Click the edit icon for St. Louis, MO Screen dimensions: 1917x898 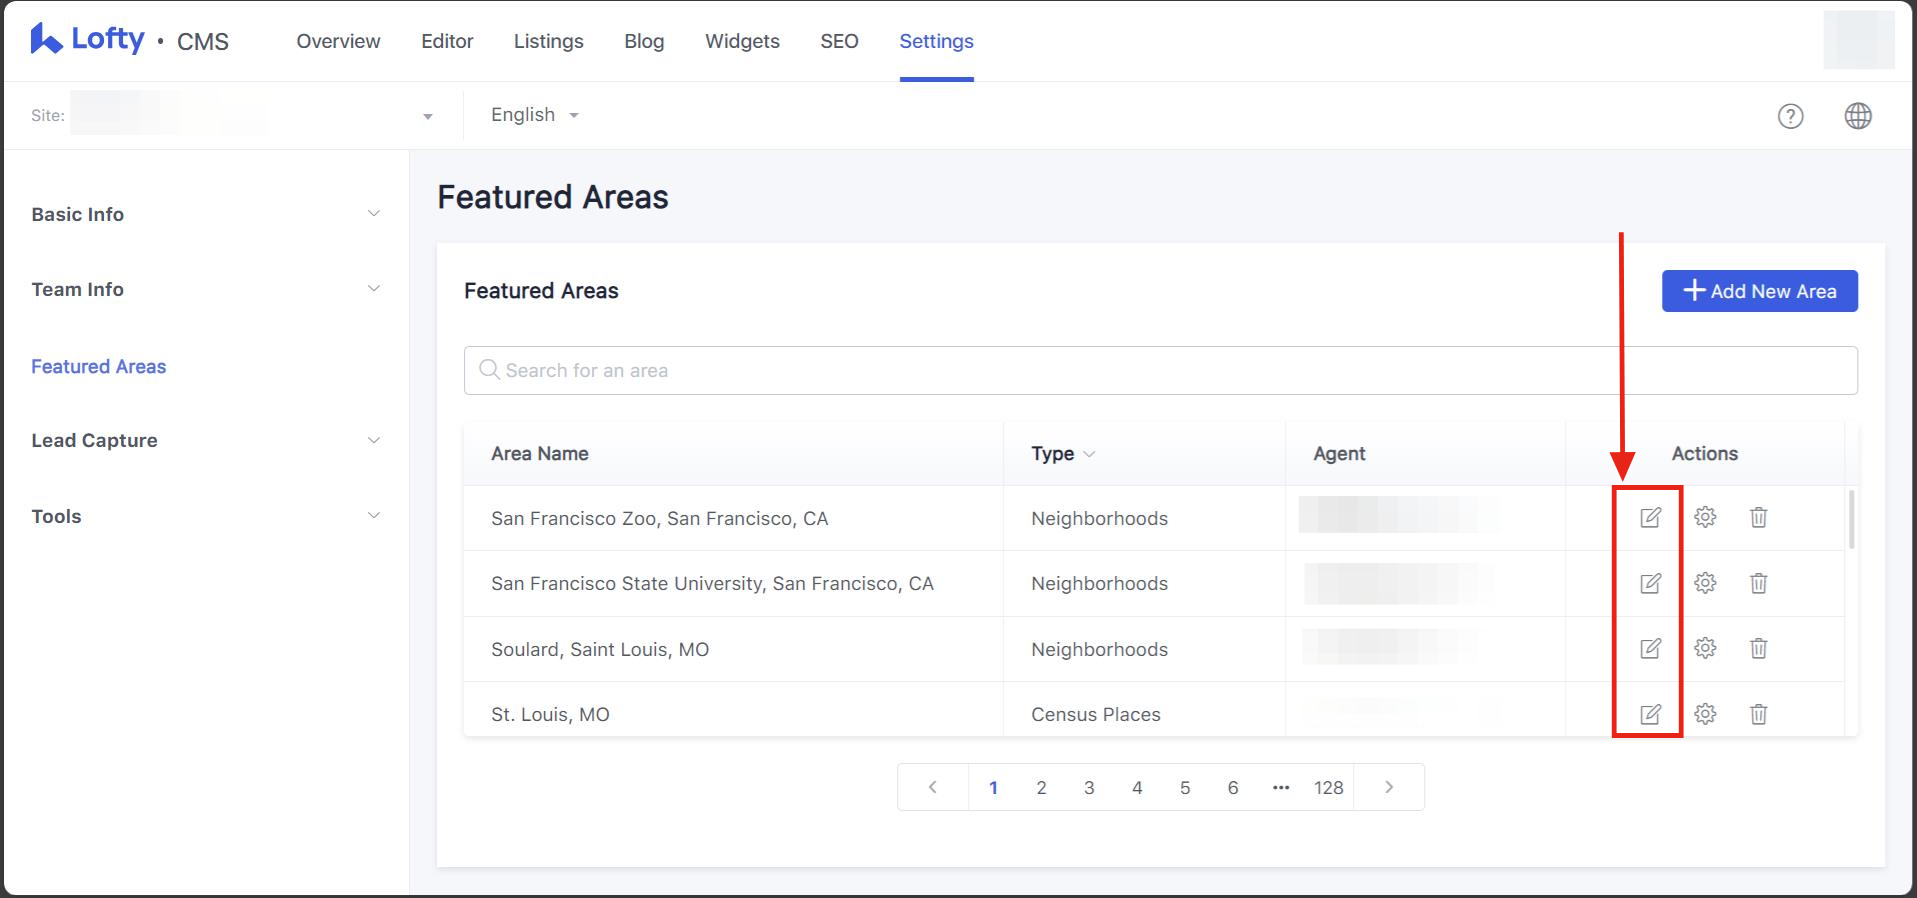1650,714
